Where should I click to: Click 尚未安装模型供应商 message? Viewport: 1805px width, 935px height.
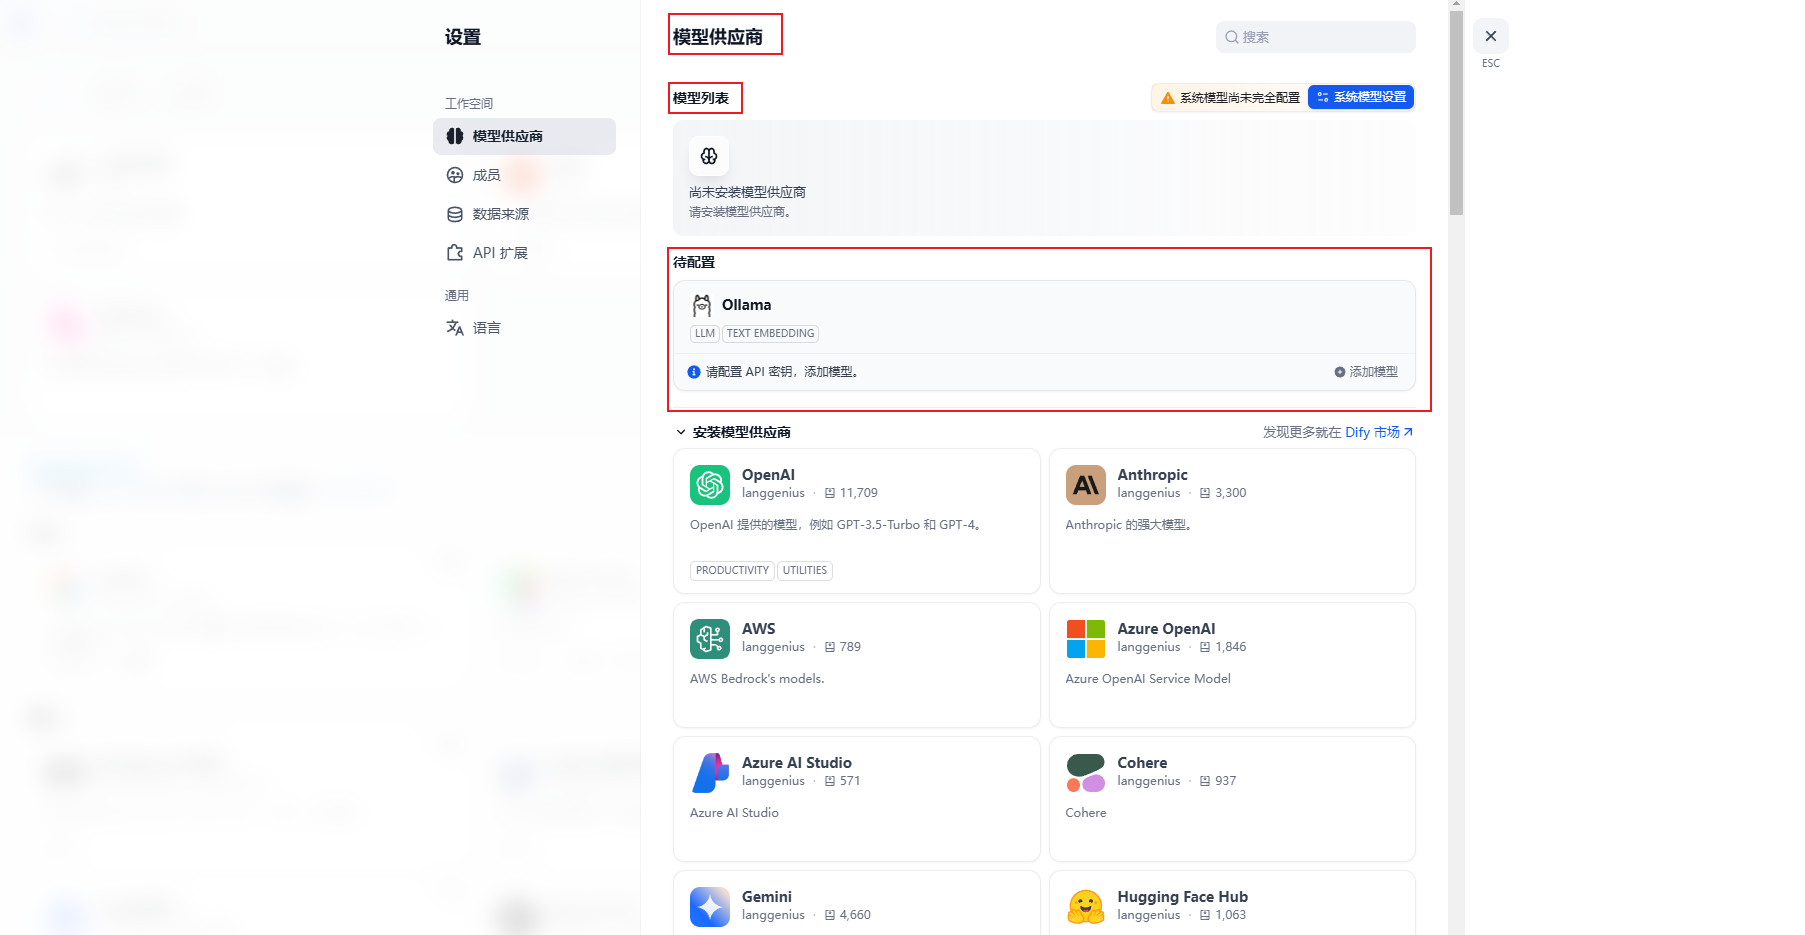point(747,192)
